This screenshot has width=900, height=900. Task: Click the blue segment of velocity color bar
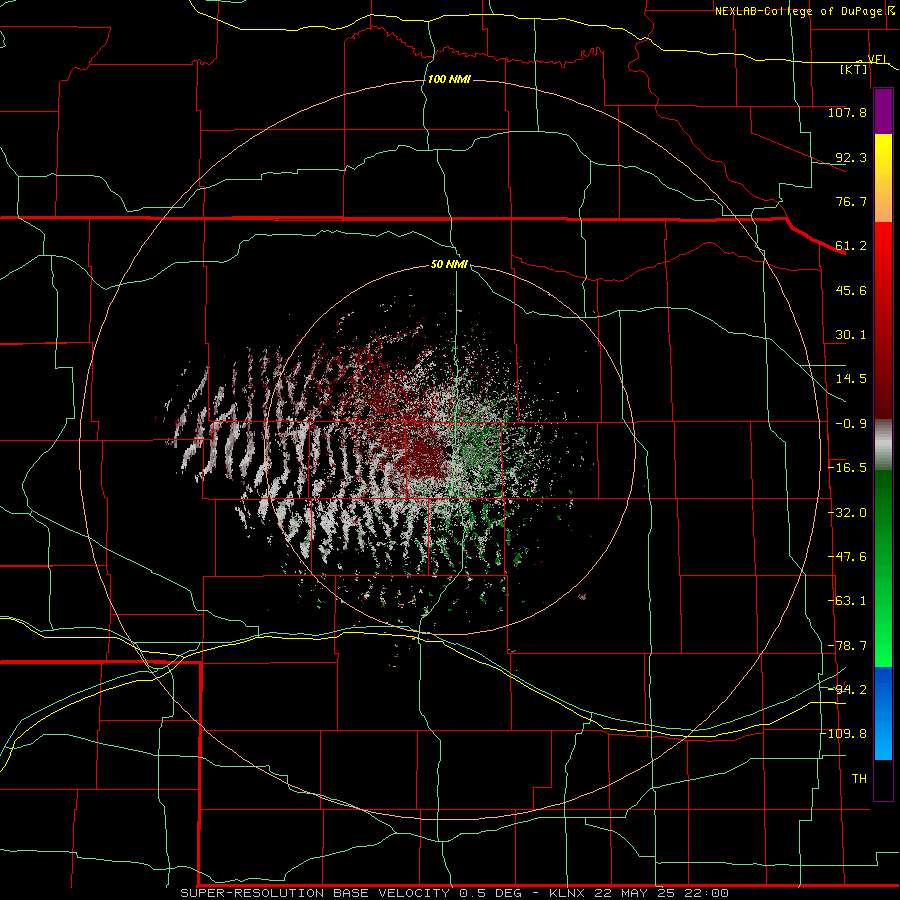coord(883,713)
